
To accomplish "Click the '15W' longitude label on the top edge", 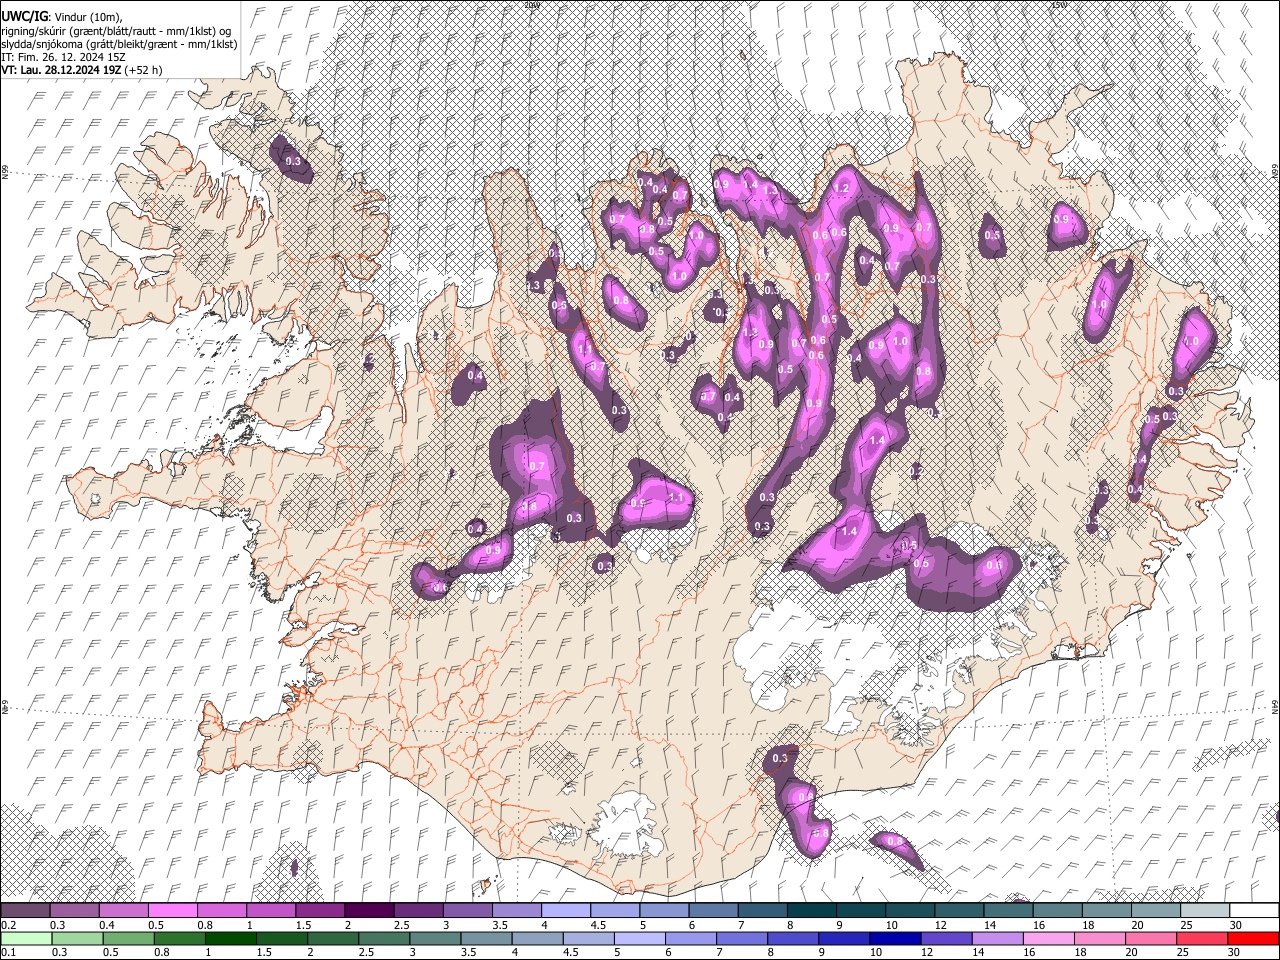I will click(1059, 4).
